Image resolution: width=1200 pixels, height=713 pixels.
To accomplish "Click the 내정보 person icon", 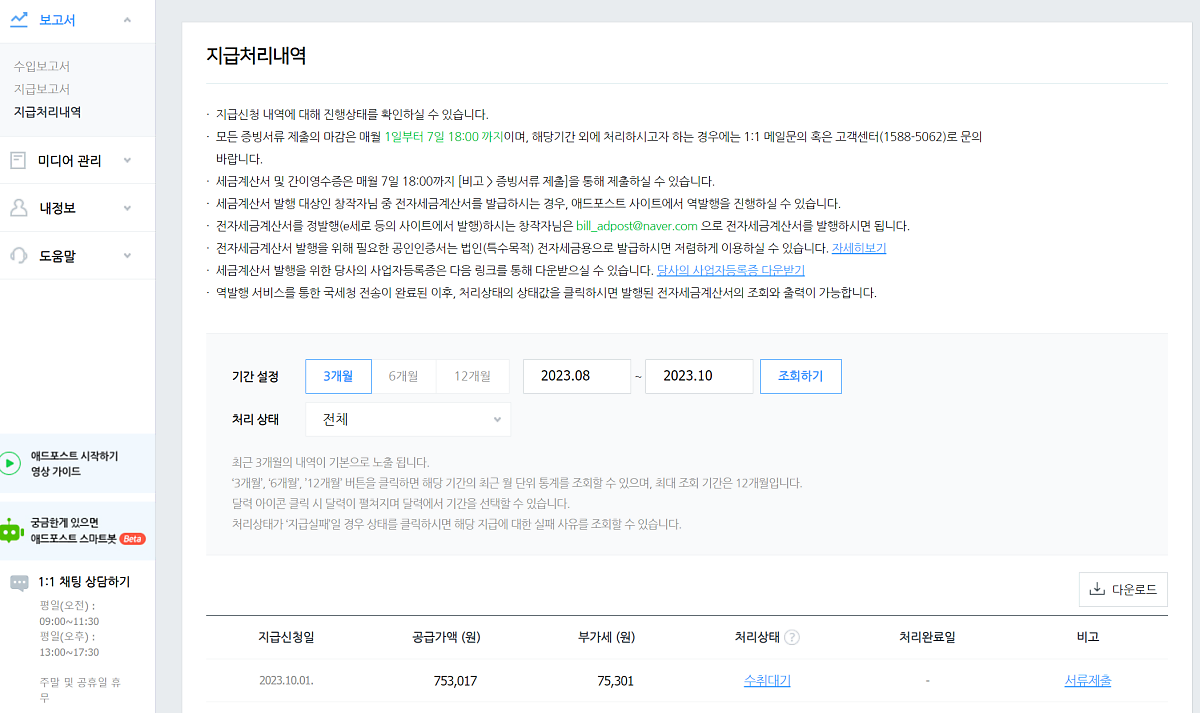I will pos(18,208).
